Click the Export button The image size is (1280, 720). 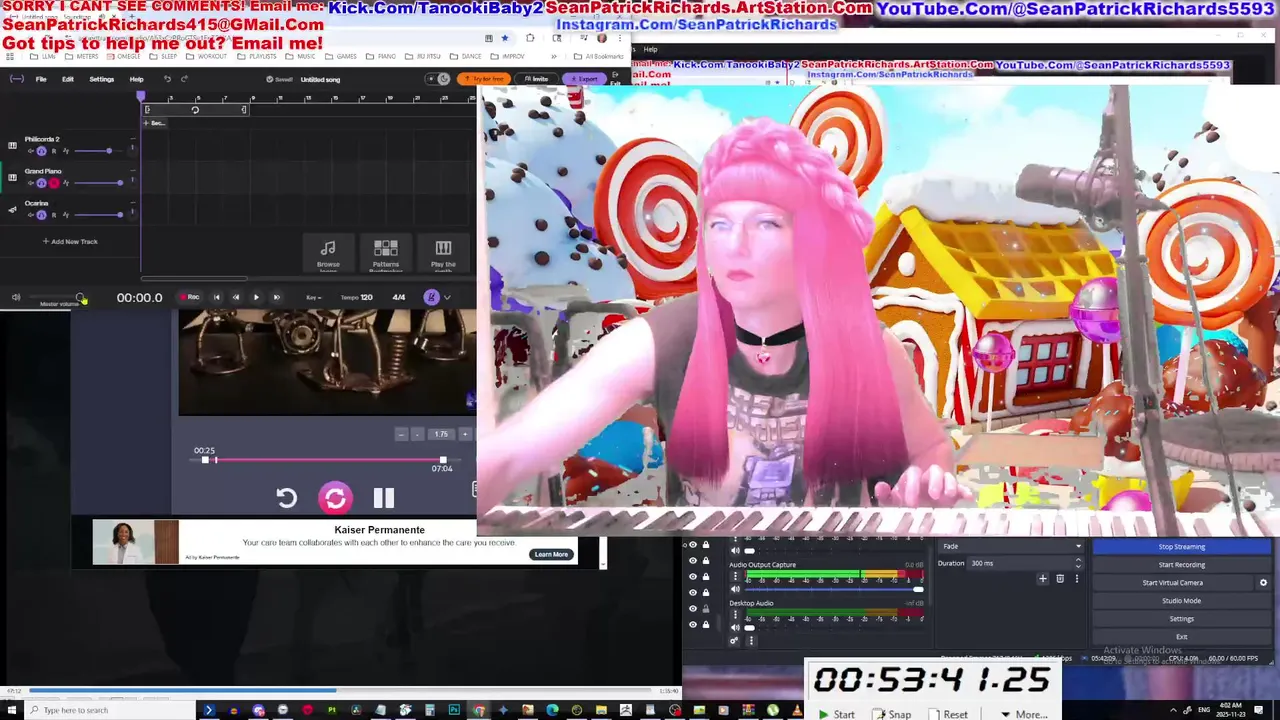point(584,79)
